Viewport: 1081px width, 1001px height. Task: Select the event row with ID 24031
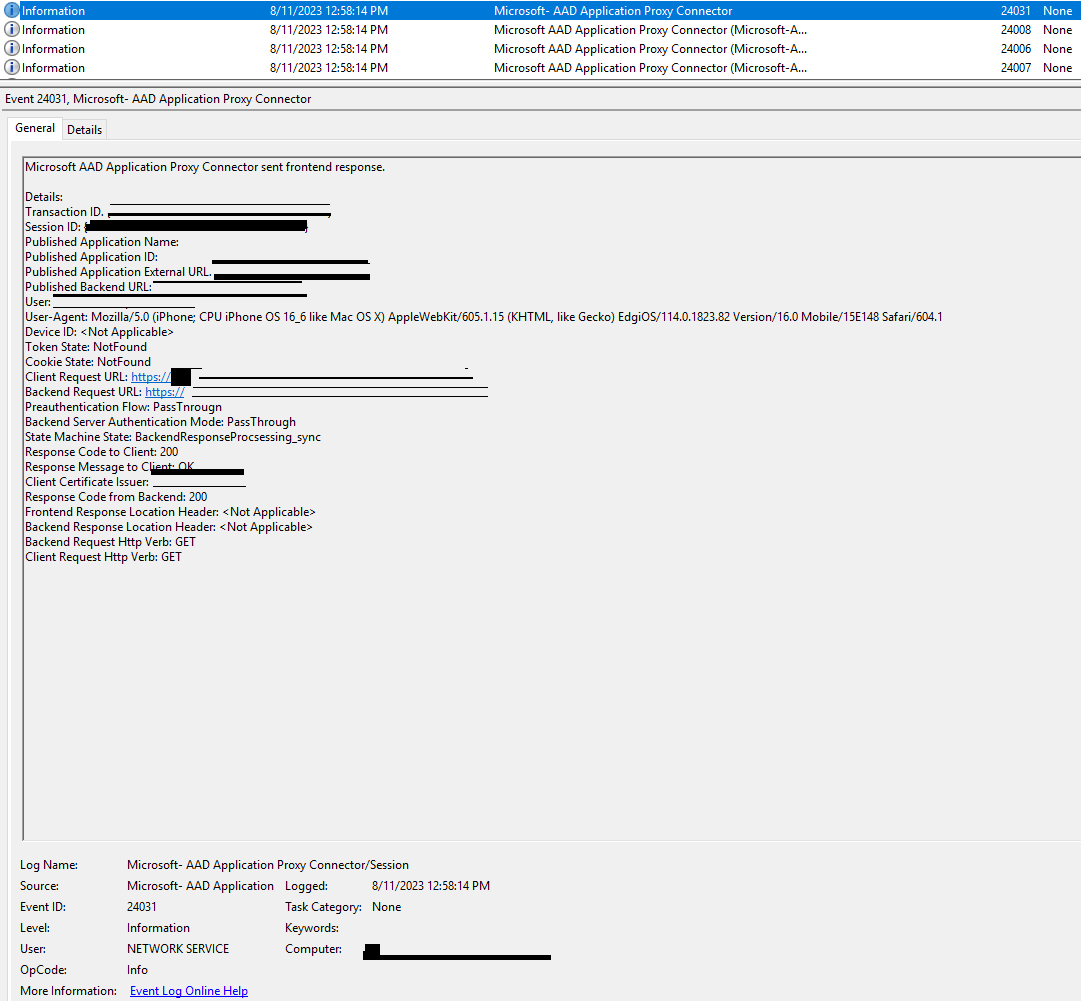pos(540,10)
